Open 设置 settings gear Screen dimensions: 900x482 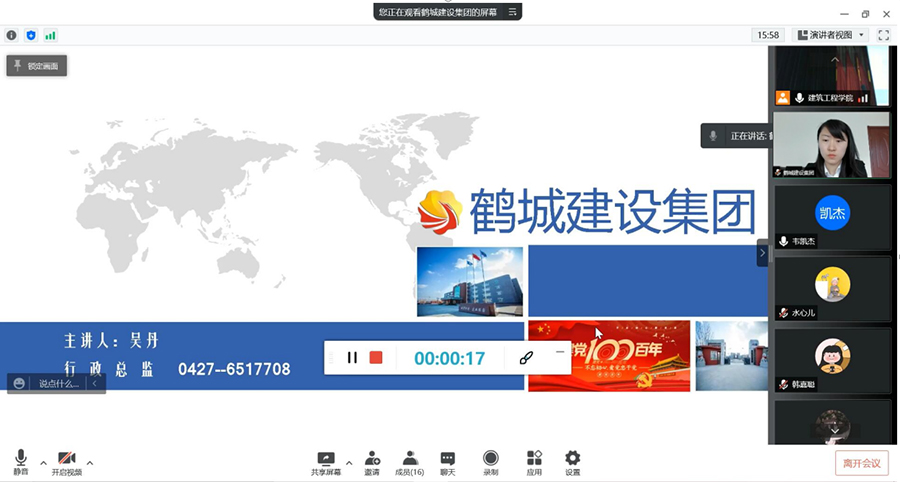[x=572, y=462]
